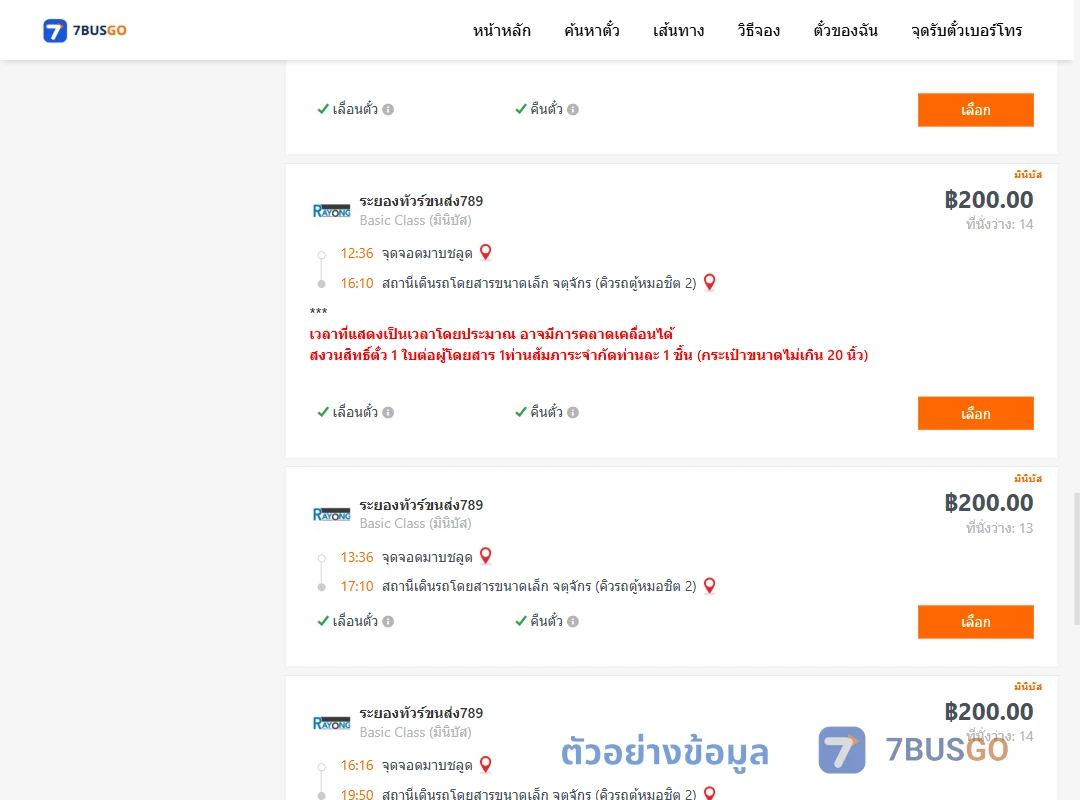The image size is (1080, 800).
Task: Click the Rayong logo on the 13:36 trip card
Action: click(x=331, y=514)
